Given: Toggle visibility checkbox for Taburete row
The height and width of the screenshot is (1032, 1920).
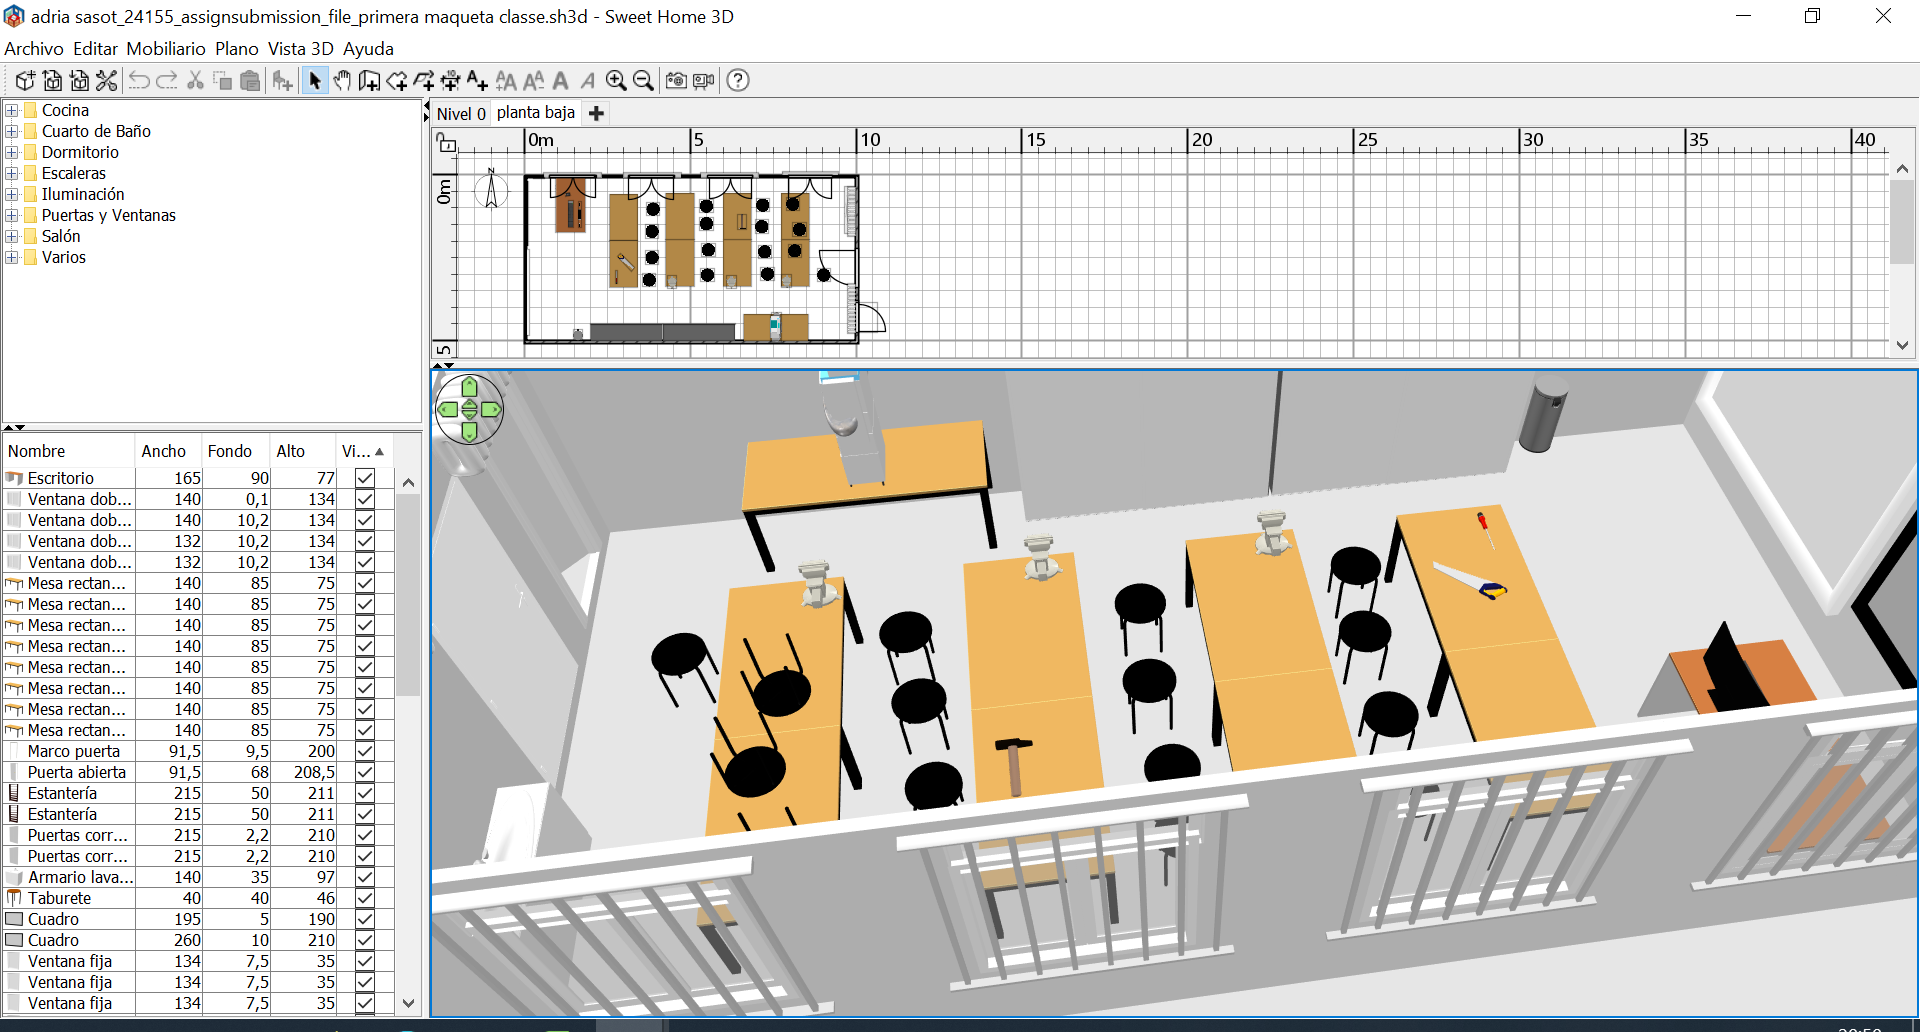Looking at the screenshot, I should coord(365,898).
